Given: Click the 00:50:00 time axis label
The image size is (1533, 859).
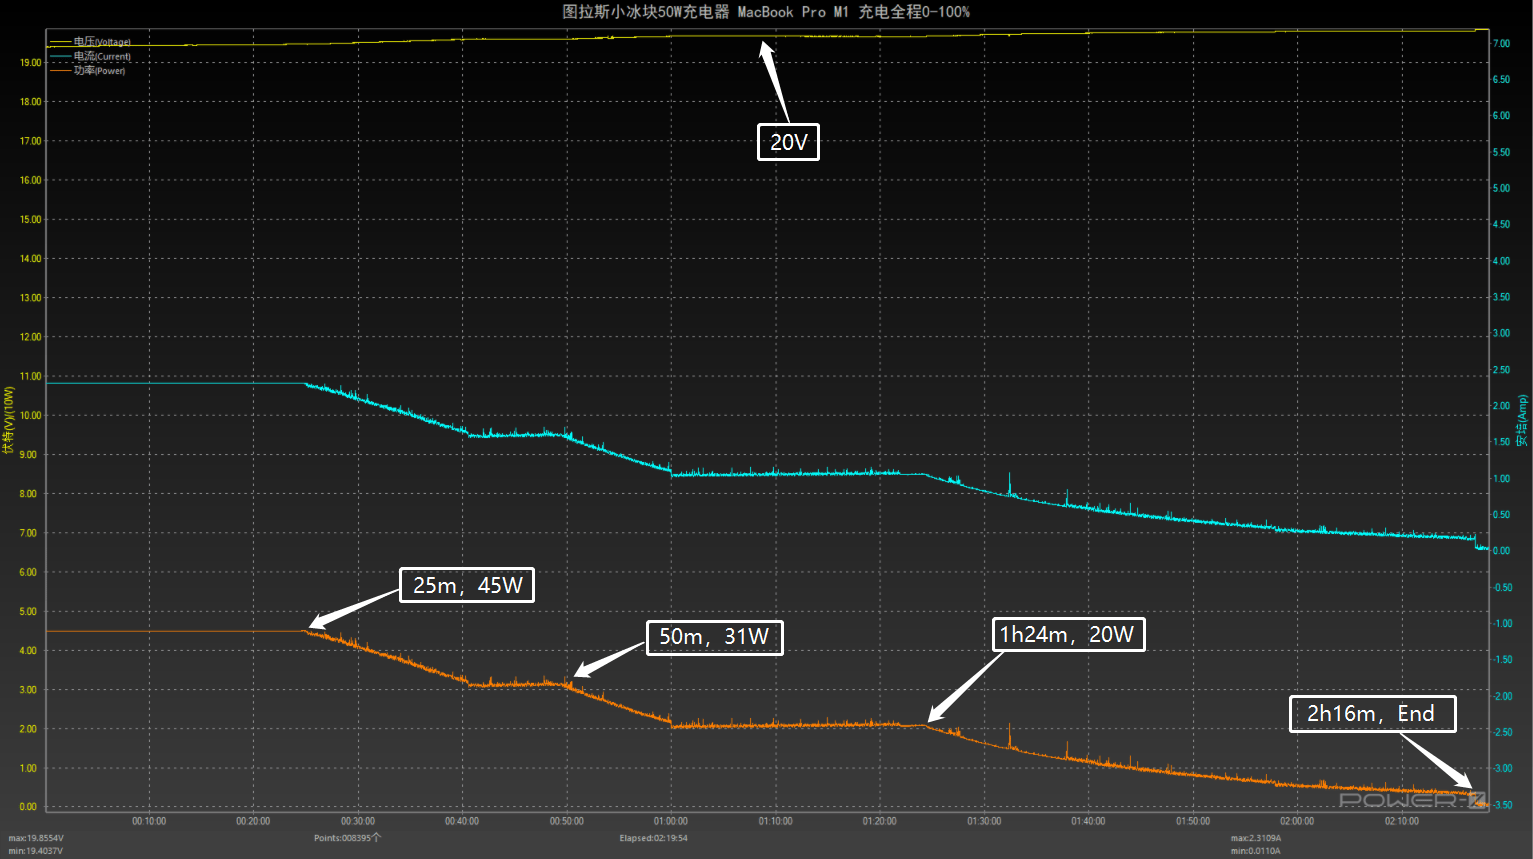Looking at the screenshot, I should 567,821.
